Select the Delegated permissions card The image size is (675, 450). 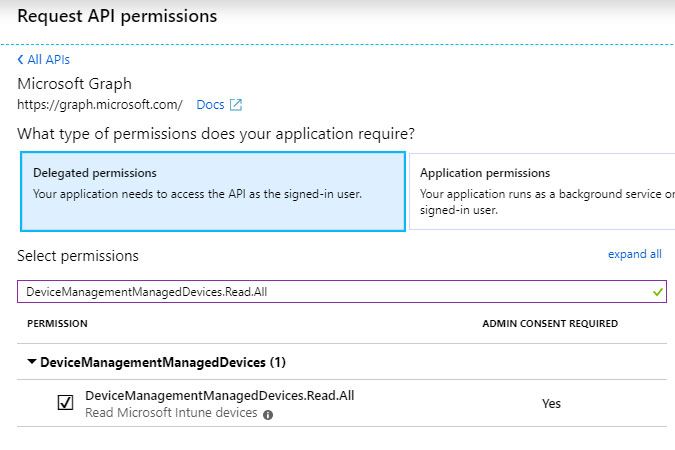213,191
